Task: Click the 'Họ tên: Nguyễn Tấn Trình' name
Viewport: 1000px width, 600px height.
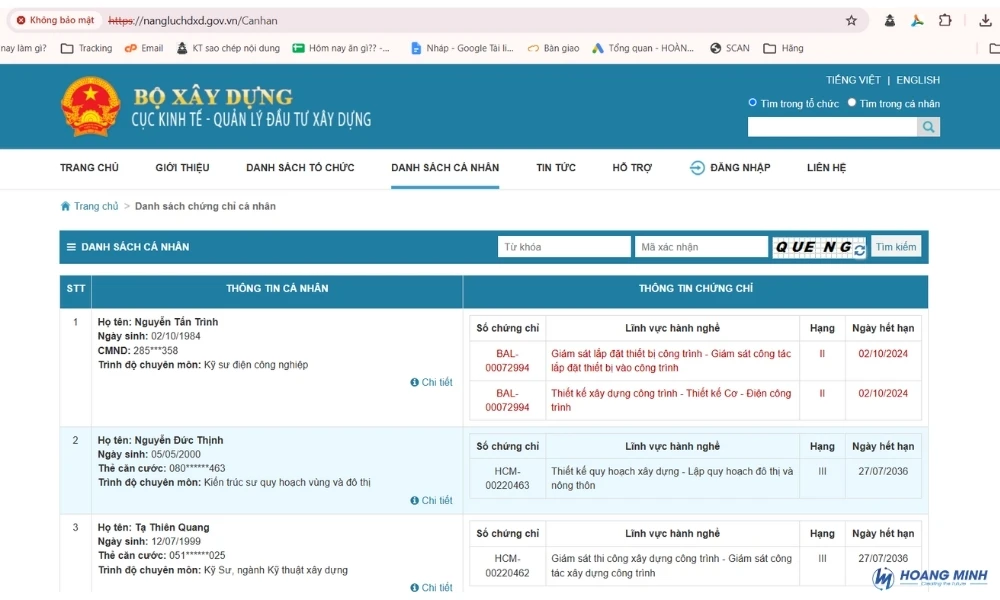Action: click(x=158, y=322)
